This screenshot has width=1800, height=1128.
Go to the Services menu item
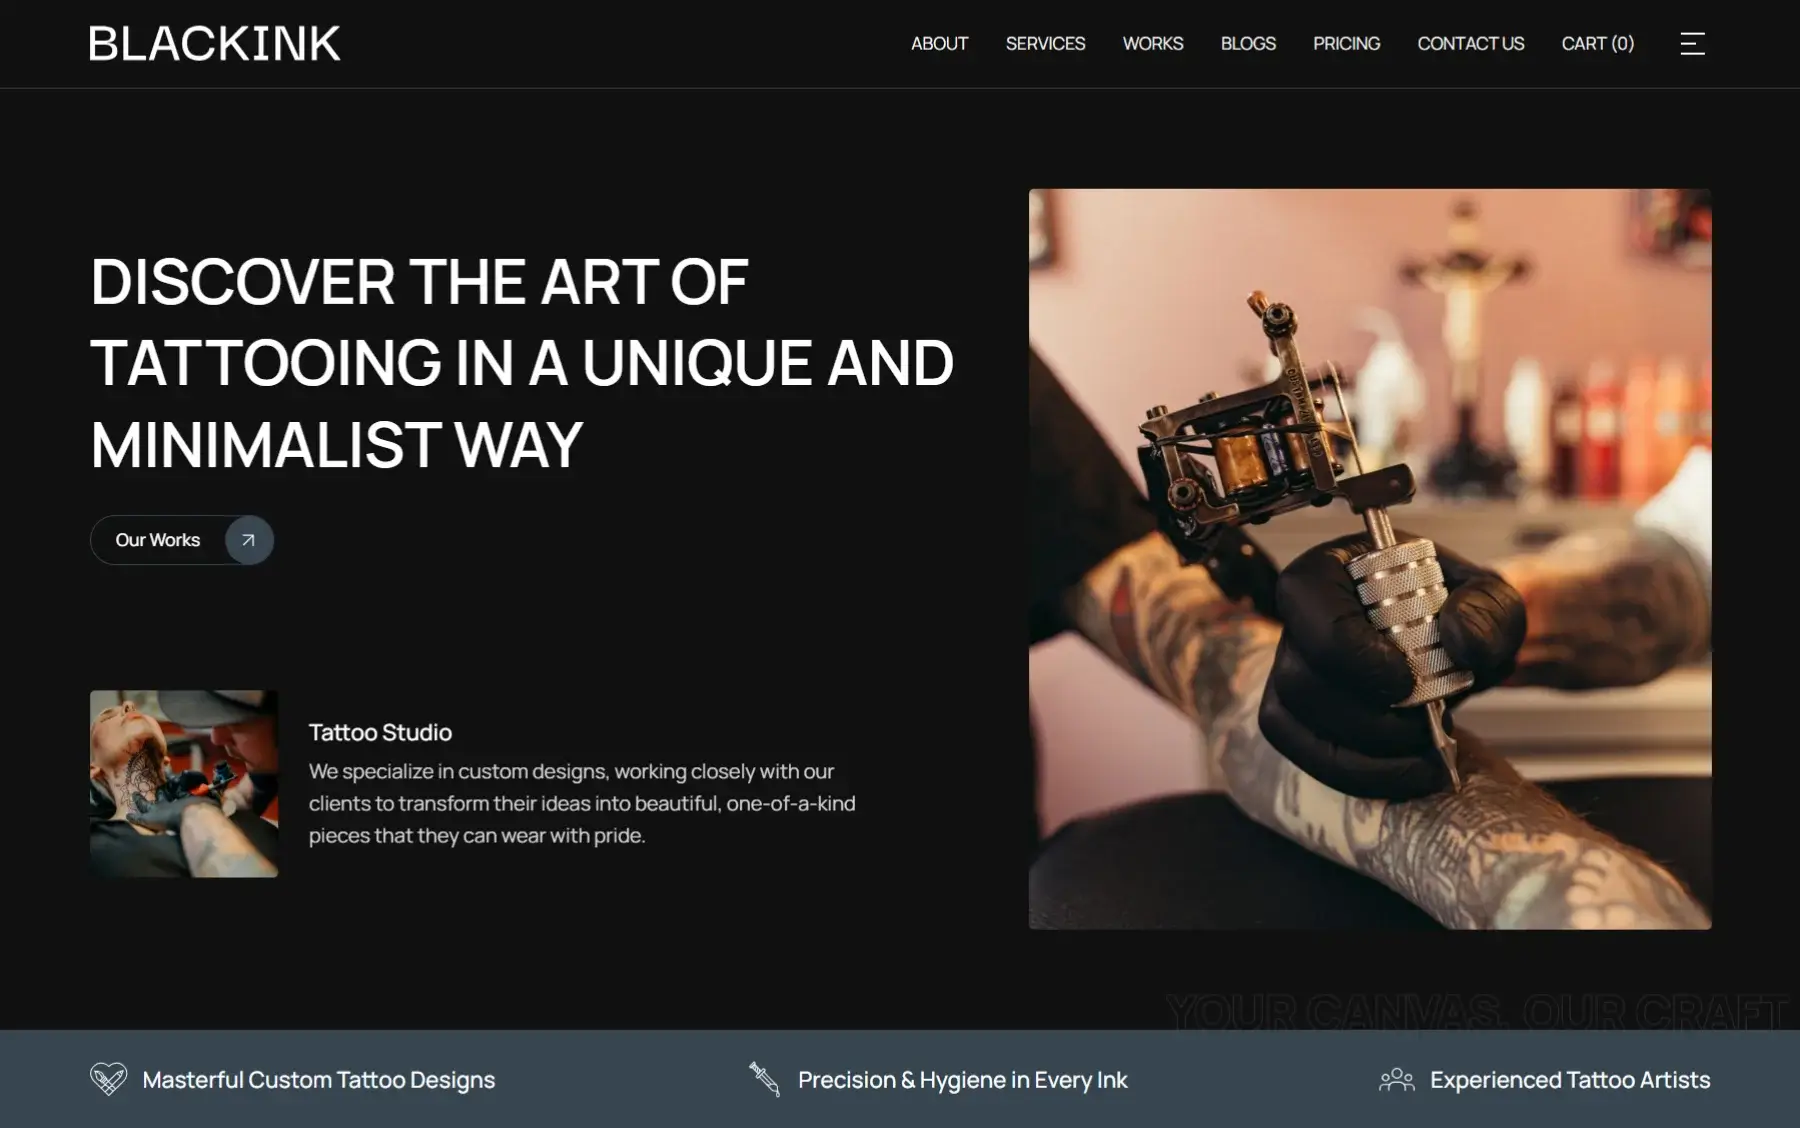(x=1045, y=44)
